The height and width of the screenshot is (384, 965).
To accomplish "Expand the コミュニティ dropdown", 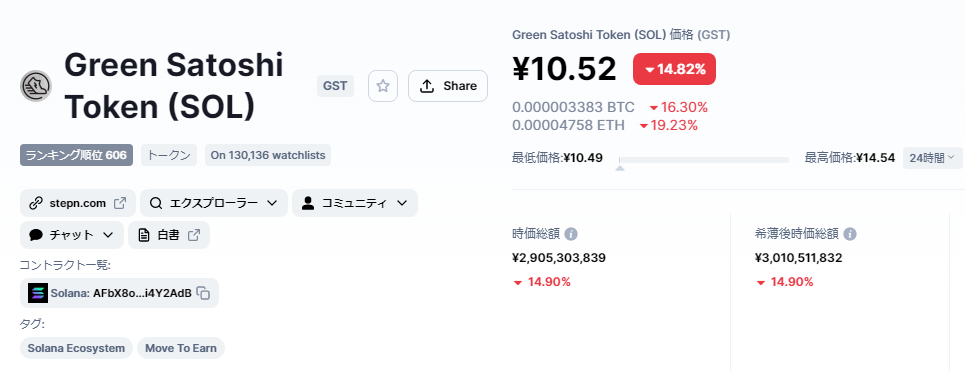I will (355, 203).
